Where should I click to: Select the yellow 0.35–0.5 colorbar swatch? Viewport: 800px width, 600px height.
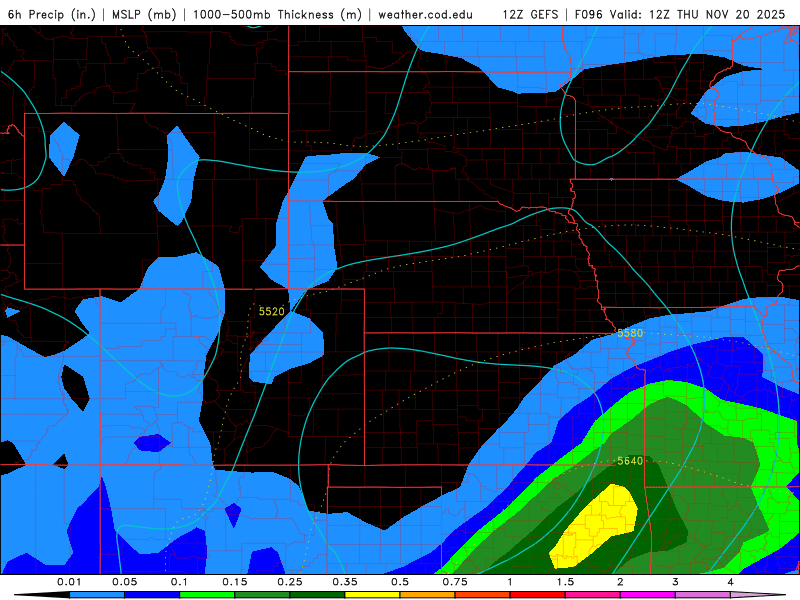pos(372,595)
